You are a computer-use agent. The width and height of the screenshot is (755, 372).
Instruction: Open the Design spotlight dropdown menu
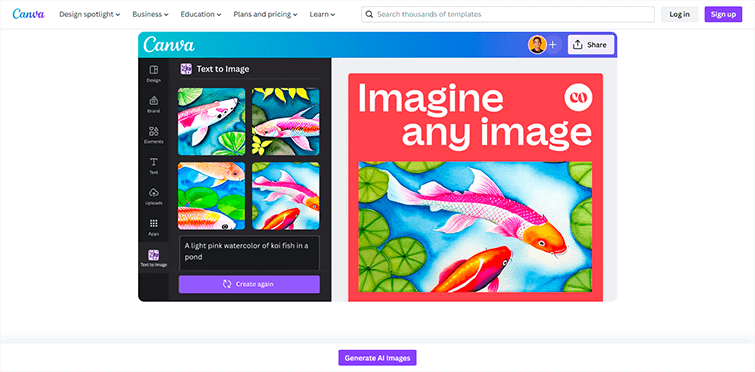[x=90, y=14]
